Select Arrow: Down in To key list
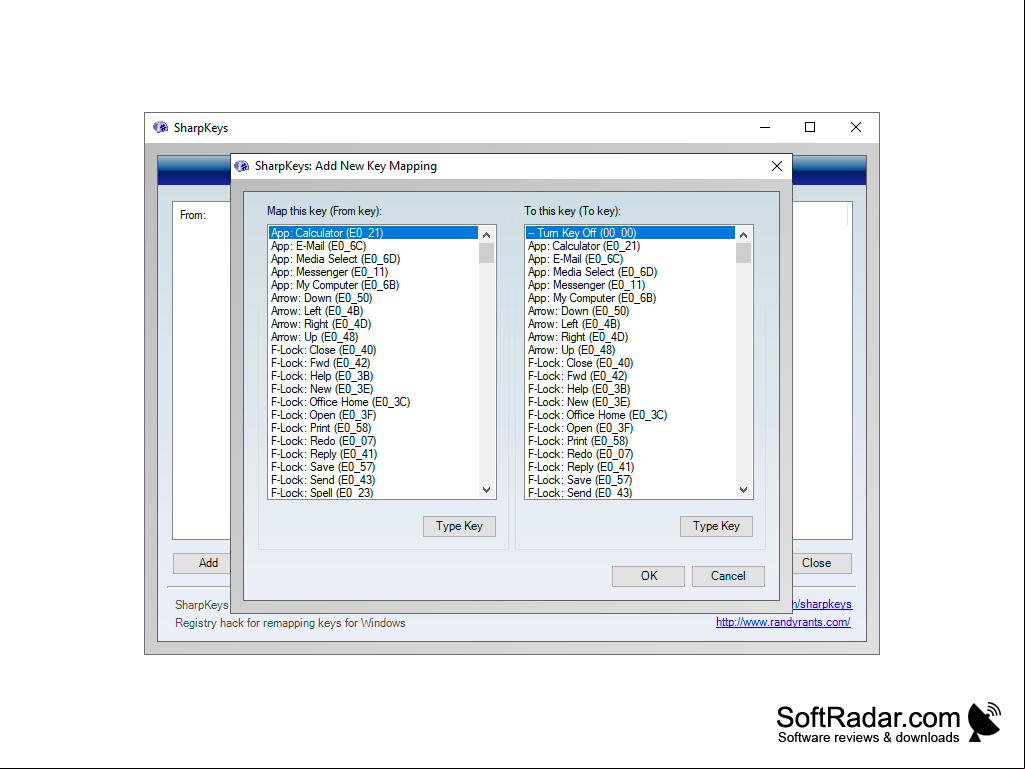1025x769 pixels. pyautogui.click(x=630, y=311)
